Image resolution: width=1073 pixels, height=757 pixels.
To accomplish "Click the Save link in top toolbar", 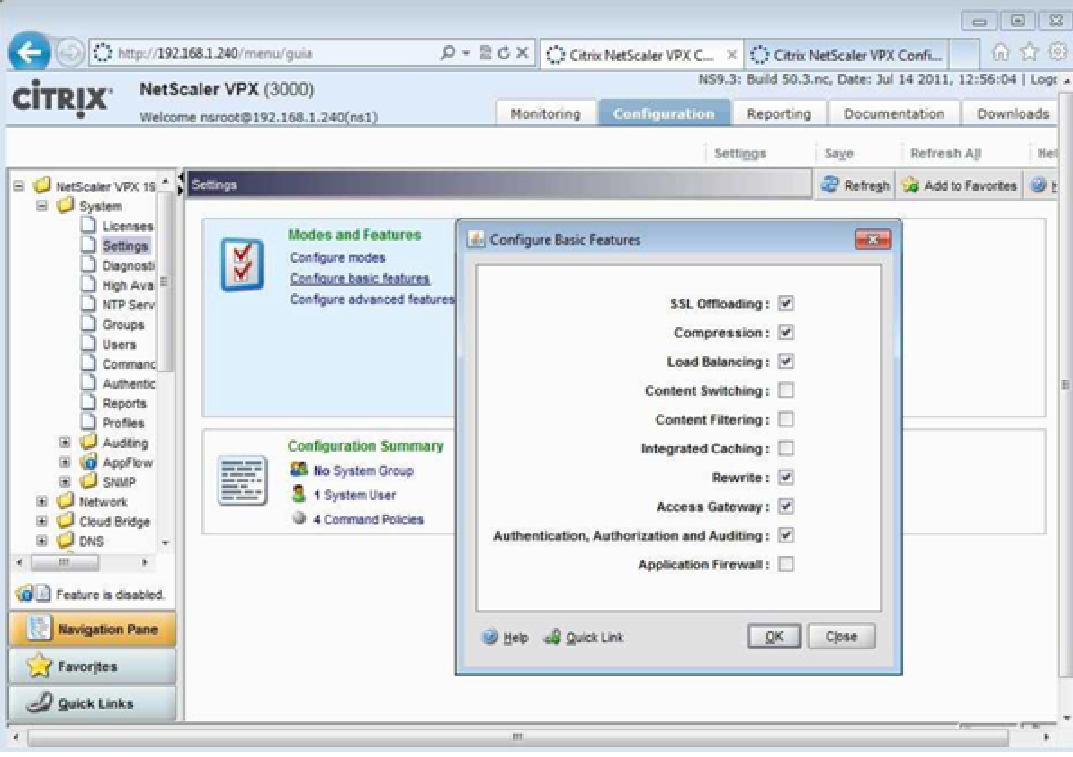I will 839,153.
